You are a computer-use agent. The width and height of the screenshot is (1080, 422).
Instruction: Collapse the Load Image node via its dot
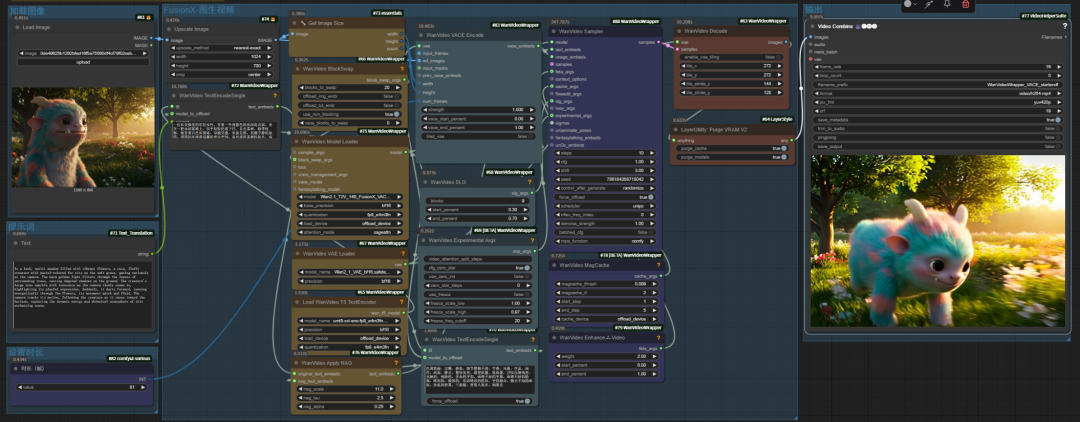[x=19, y=28]
